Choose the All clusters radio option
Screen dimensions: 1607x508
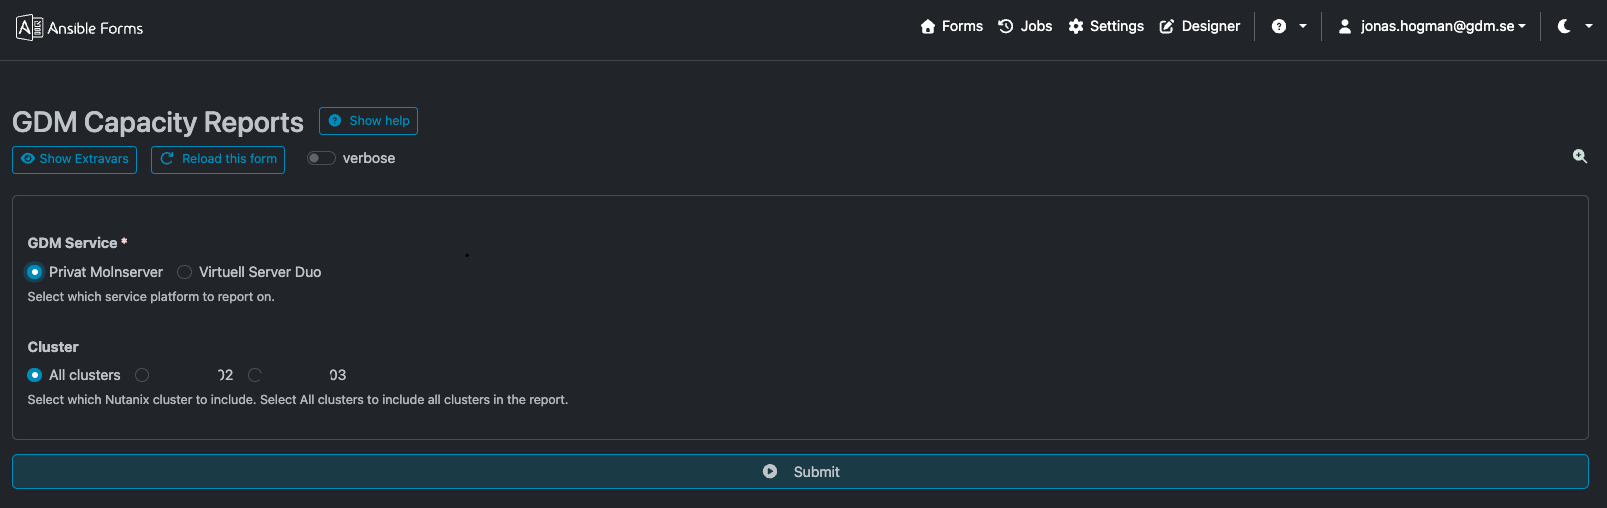pyautogui.click(x=35, y=375)
